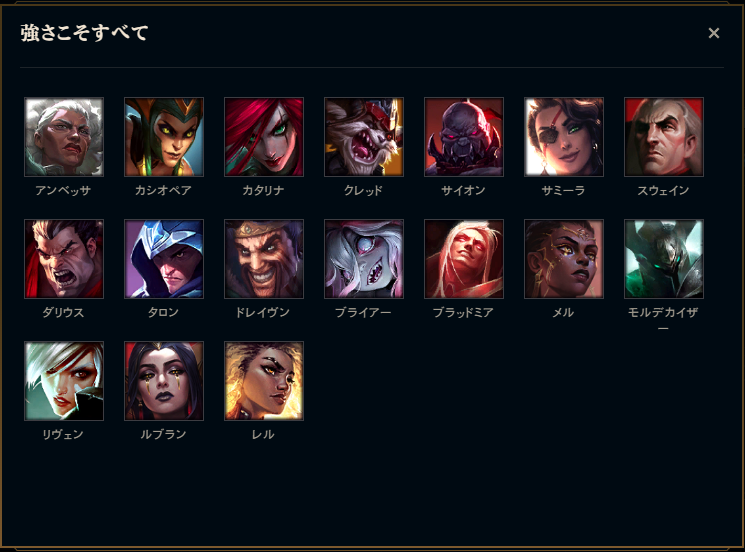The image size is (745, 552).
Task: Choose the ブラッドミア champion icon
Action: [x=464, y=259]
